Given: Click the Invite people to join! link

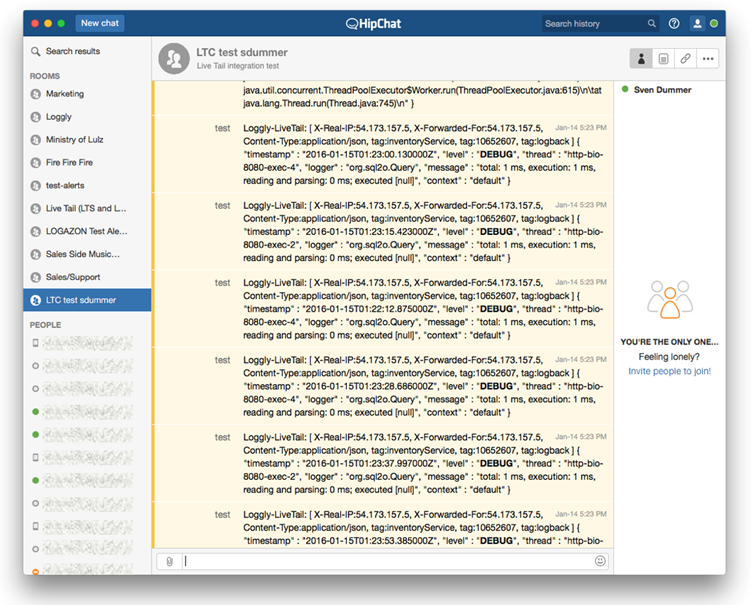Looking at the screenshot, I should (x=669, y=371).
